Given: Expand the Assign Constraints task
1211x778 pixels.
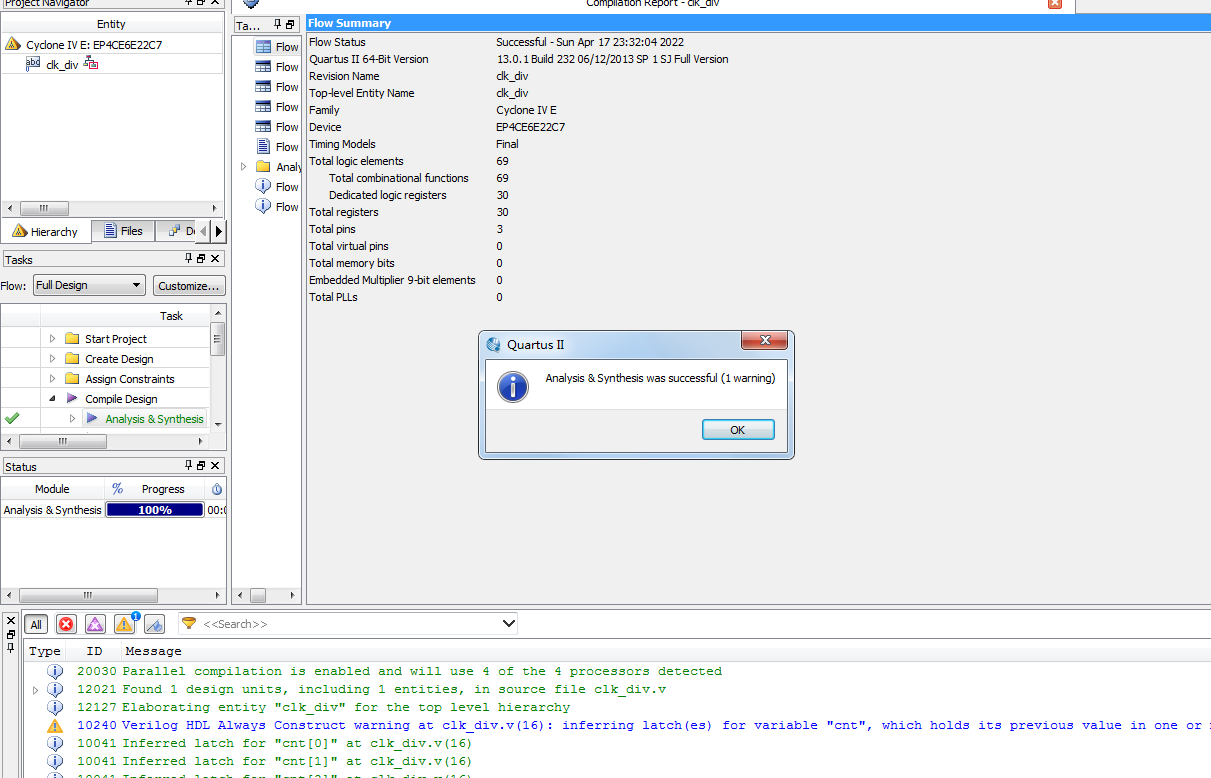Looking at the screenshot, I should [52, 379].
